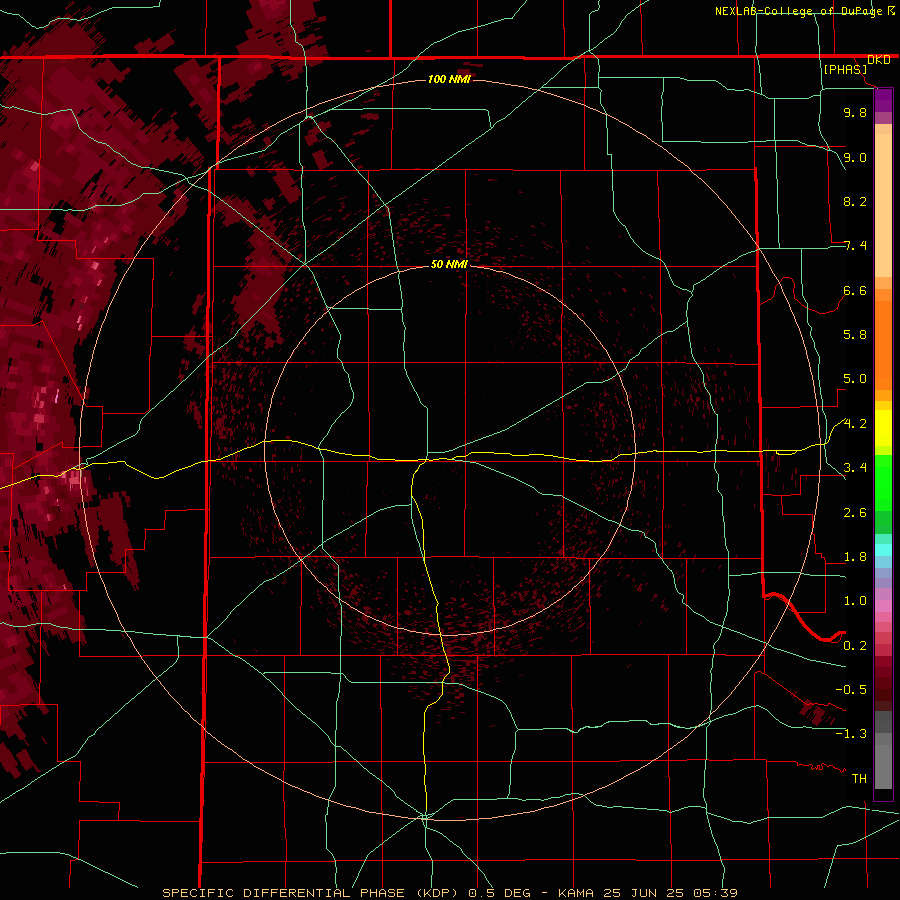Image resolution: width=900 pixels, height=900 pixels.
Task: Click the dark purple swatch atop the color bar
Action: pyautogui.click(x=883, y=100)
